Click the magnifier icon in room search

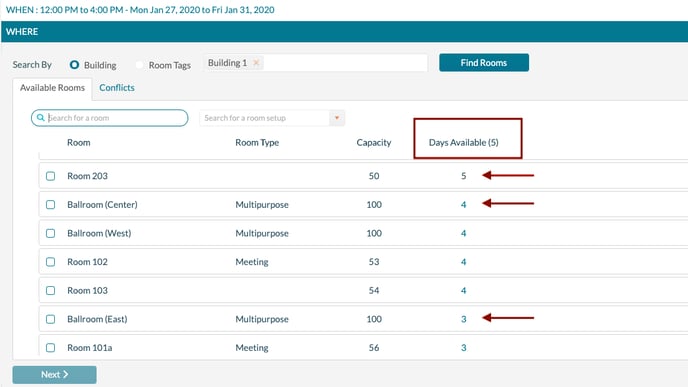40,118
